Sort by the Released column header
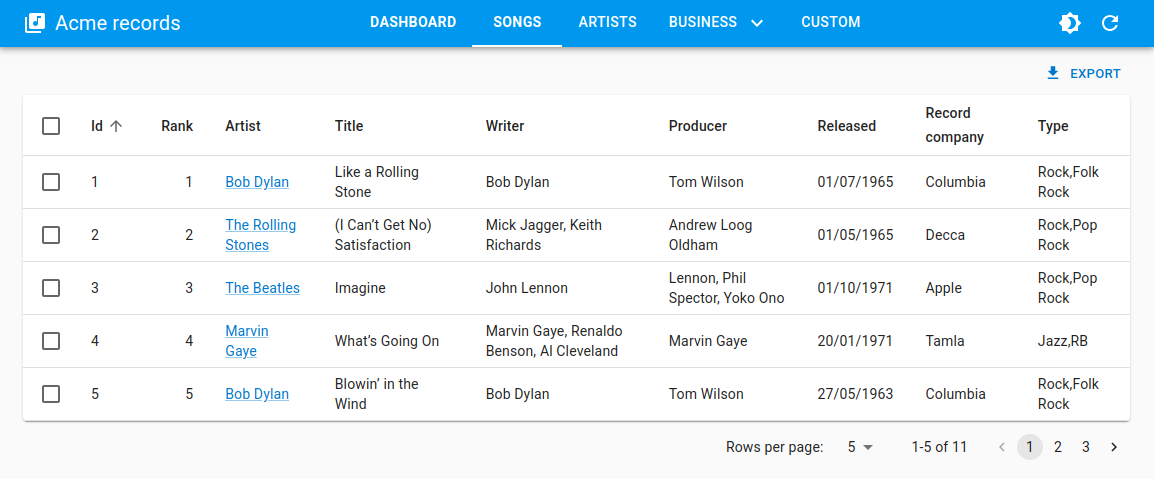The image size is (1154, 479). [846, 126]
